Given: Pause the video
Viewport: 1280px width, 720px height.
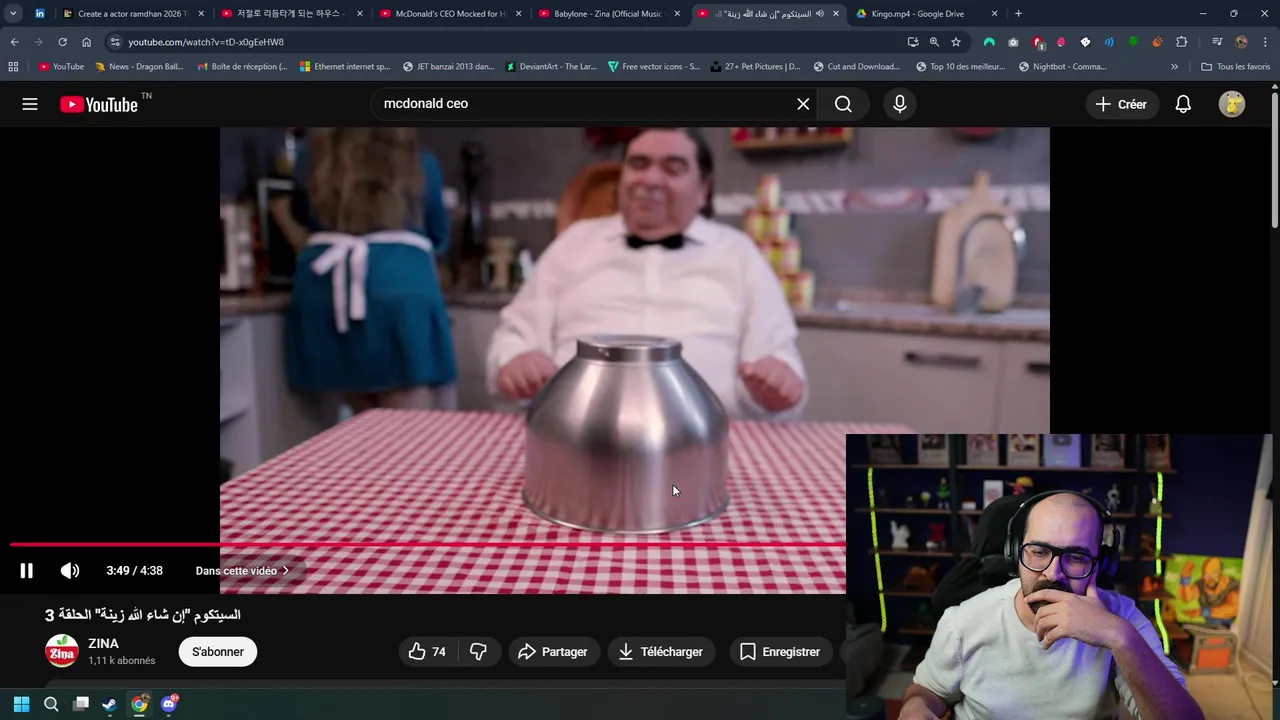Looking at the screenshot, I should click(27, 571).
